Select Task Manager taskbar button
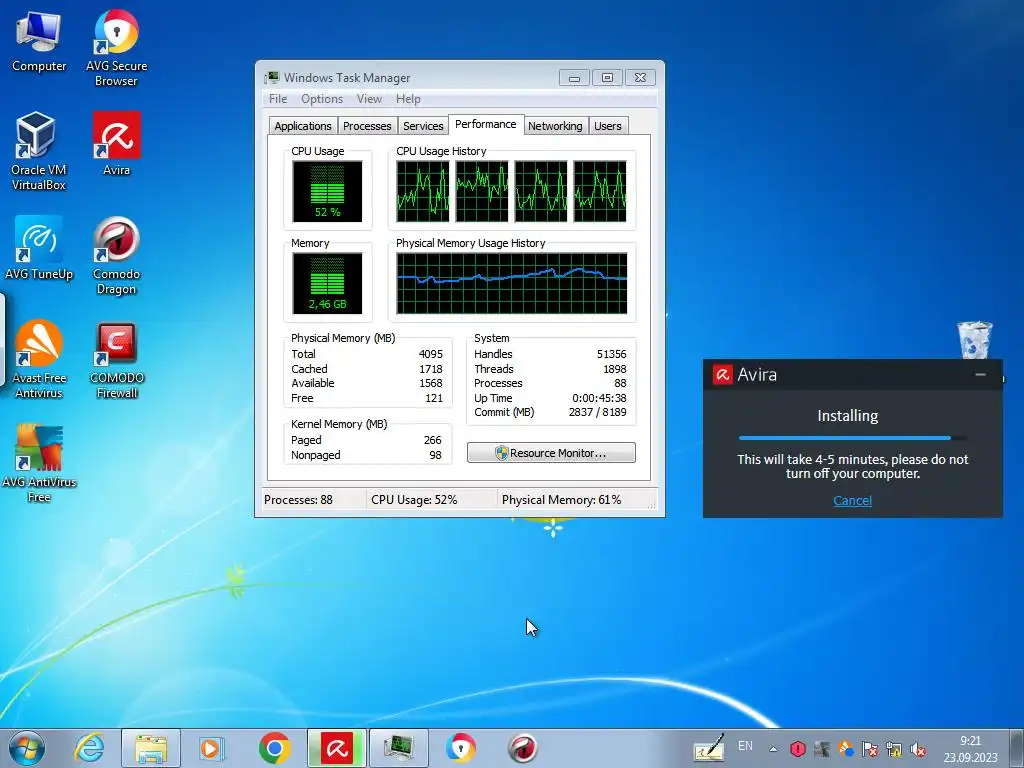1024x768 pixels. [398, 748]
